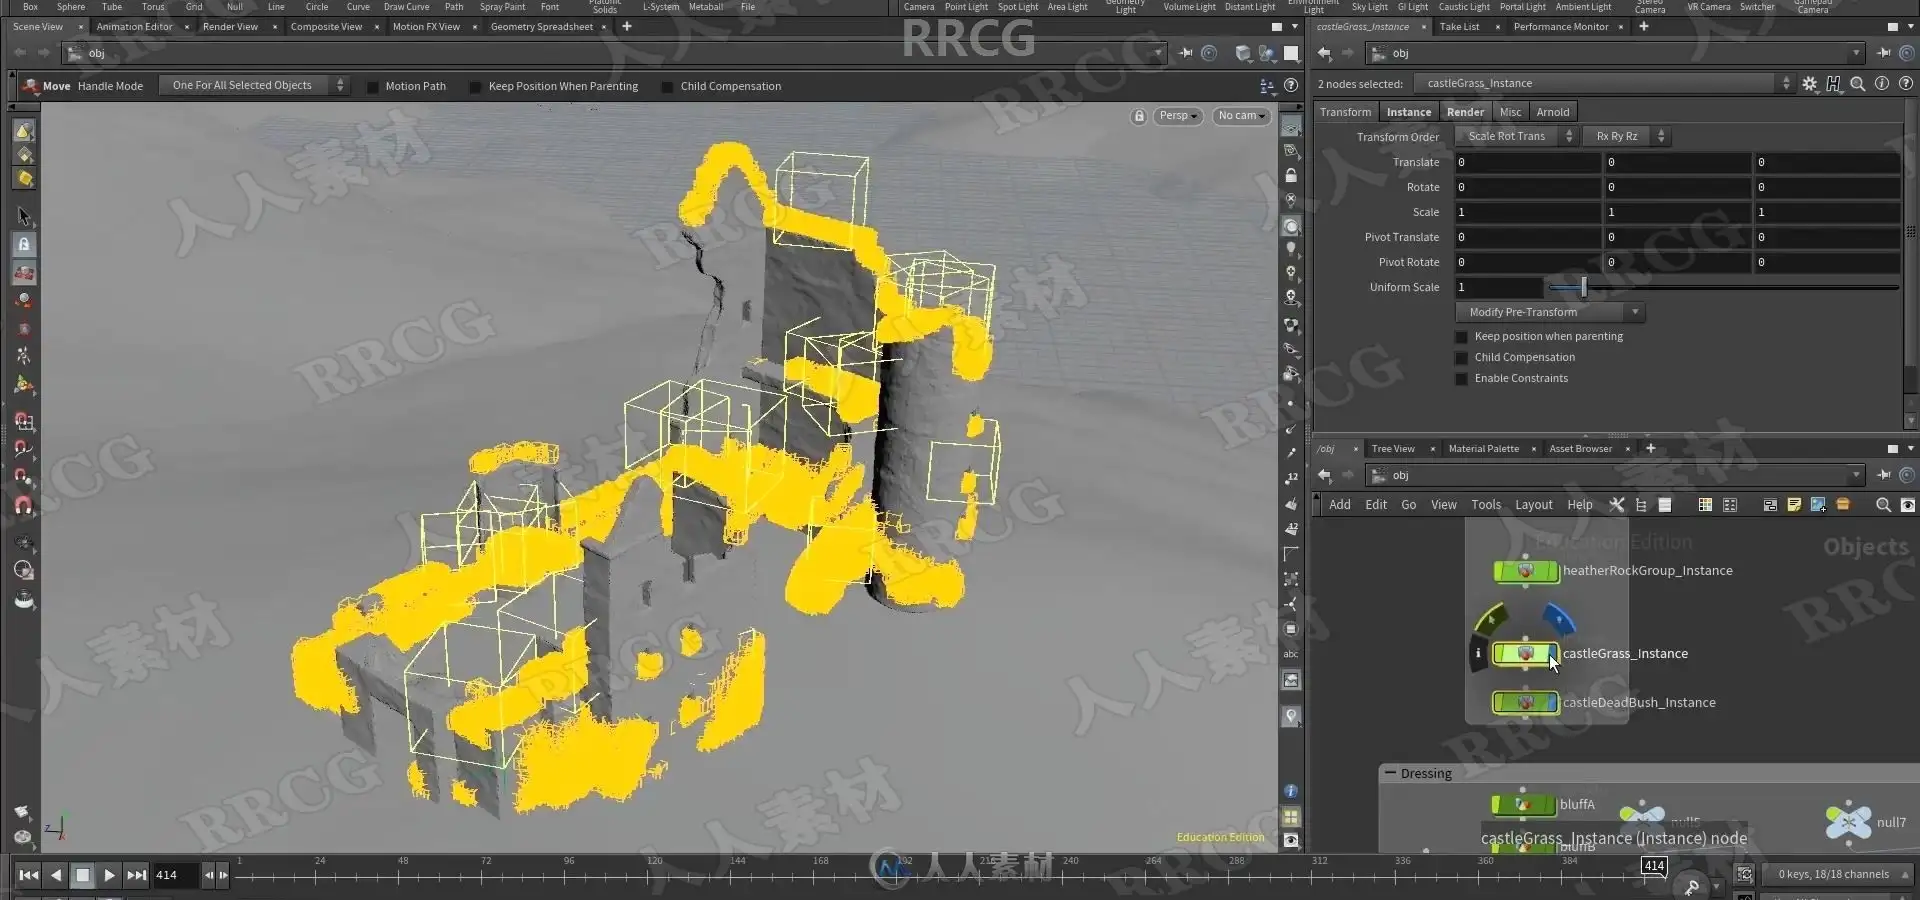The image size is (1920, 900).
Task: Show node info from parameter pane
Action: click(1882, 84)
